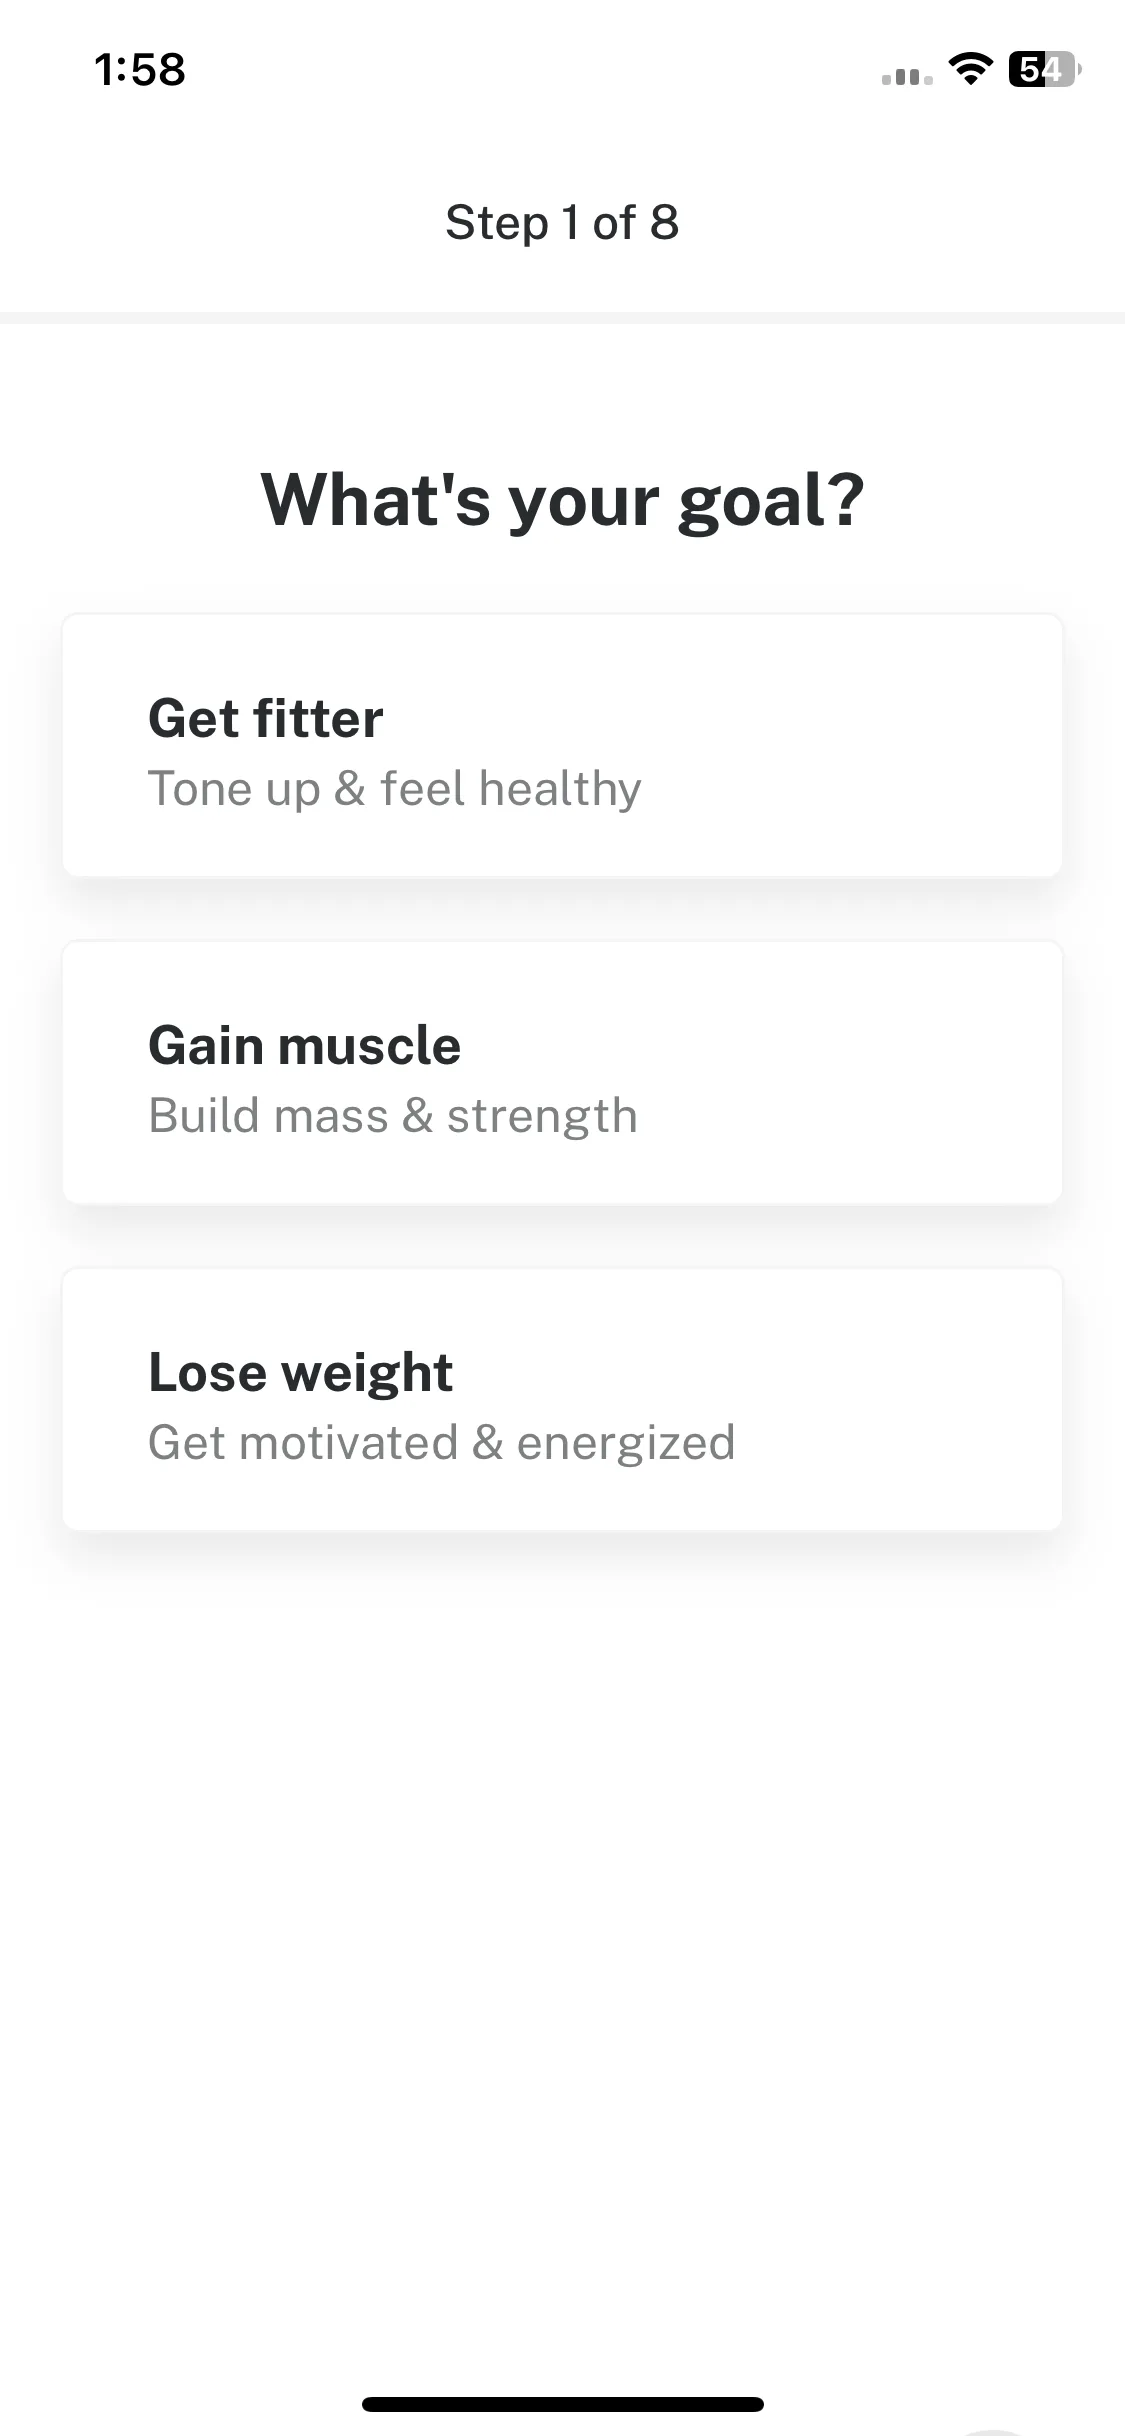Viewport: 1125px width, 2436px height.
Task: Tap empty space right of 'Lose weight' card text
Action: pos(900,1400)
